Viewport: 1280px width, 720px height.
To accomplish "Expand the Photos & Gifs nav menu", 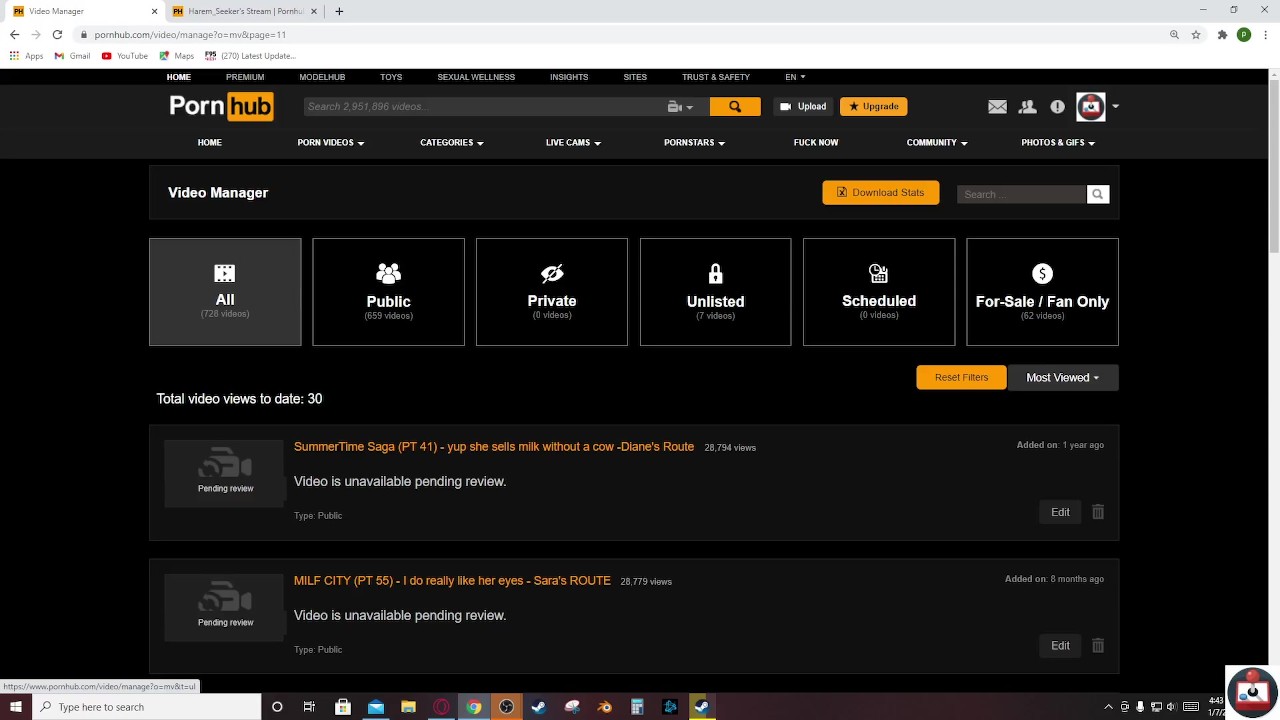I will click(1058, 143).
